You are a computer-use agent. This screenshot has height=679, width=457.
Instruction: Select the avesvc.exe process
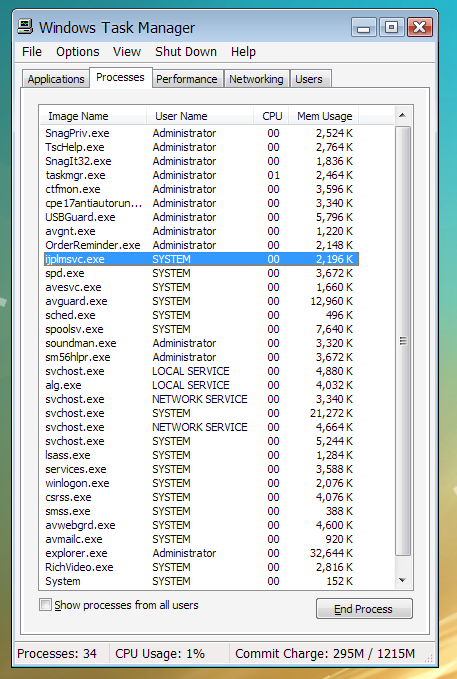click(x=201, y=287)
